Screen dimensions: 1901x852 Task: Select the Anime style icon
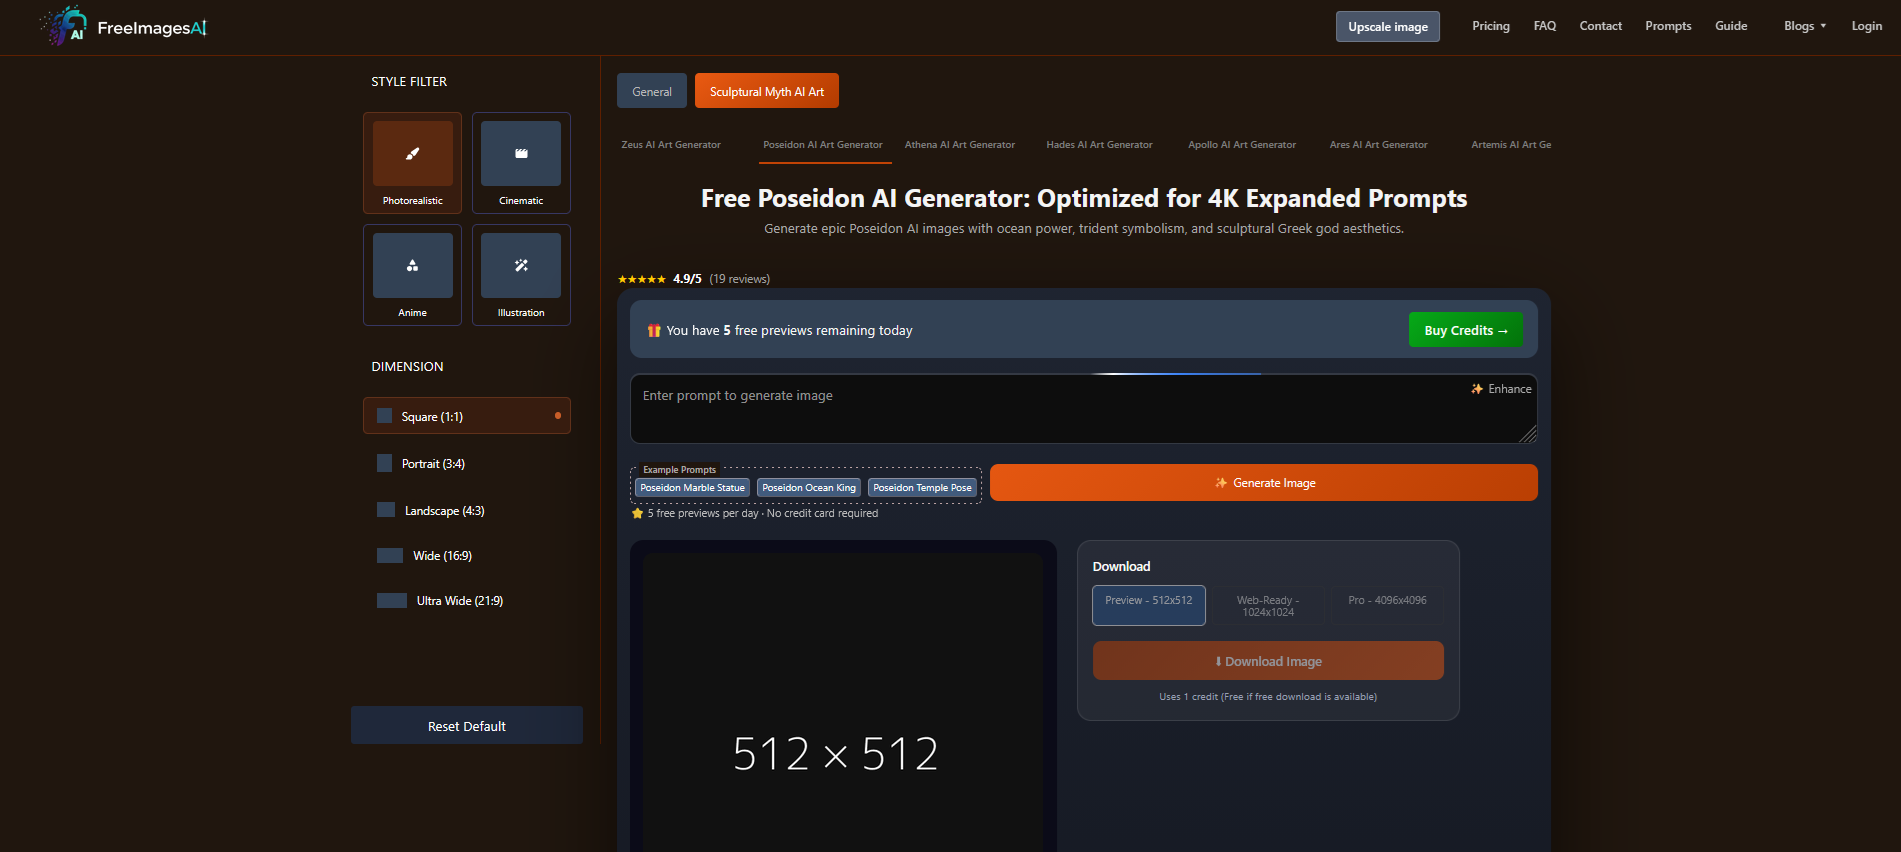412,266
